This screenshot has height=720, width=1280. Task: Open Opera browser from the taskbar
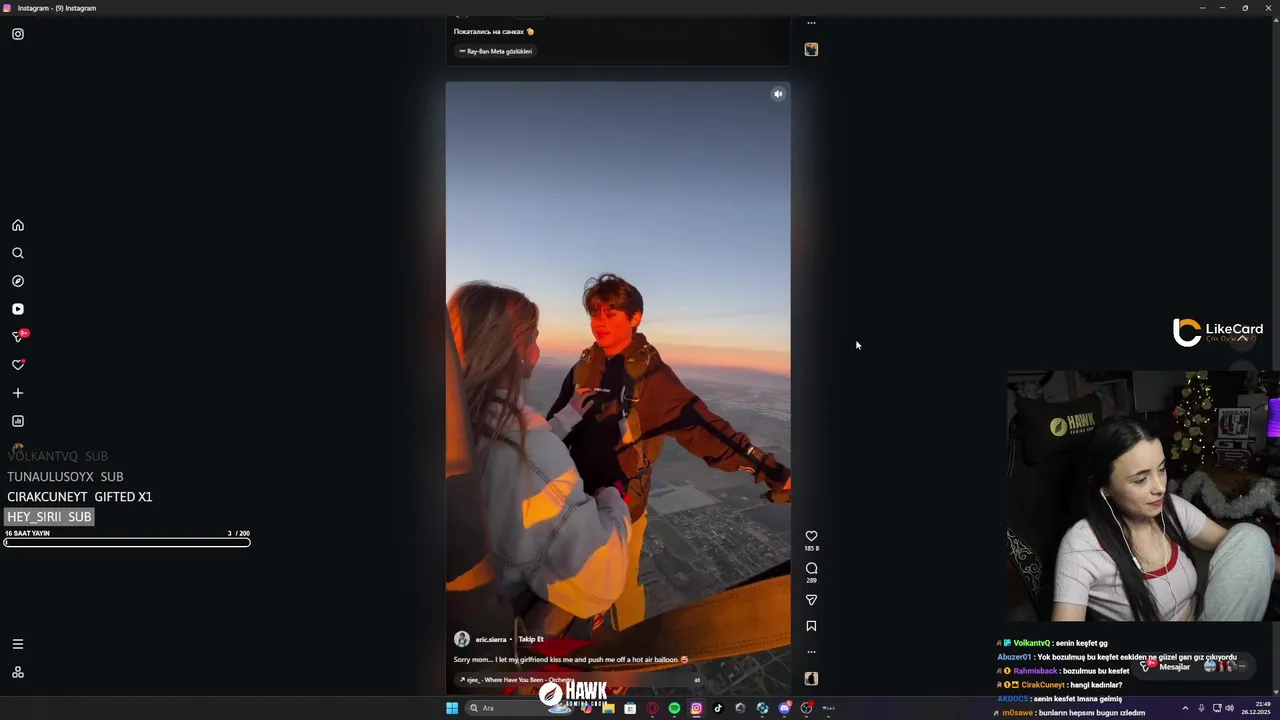tap(652, 708)
